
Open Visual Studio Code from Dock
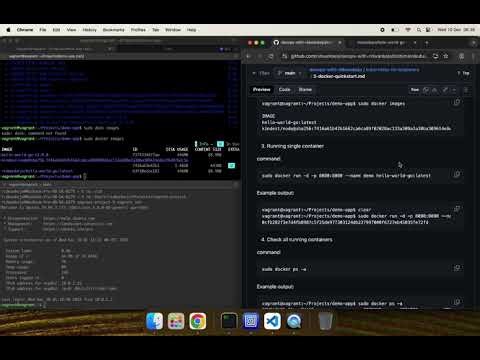tap(272, 321)
